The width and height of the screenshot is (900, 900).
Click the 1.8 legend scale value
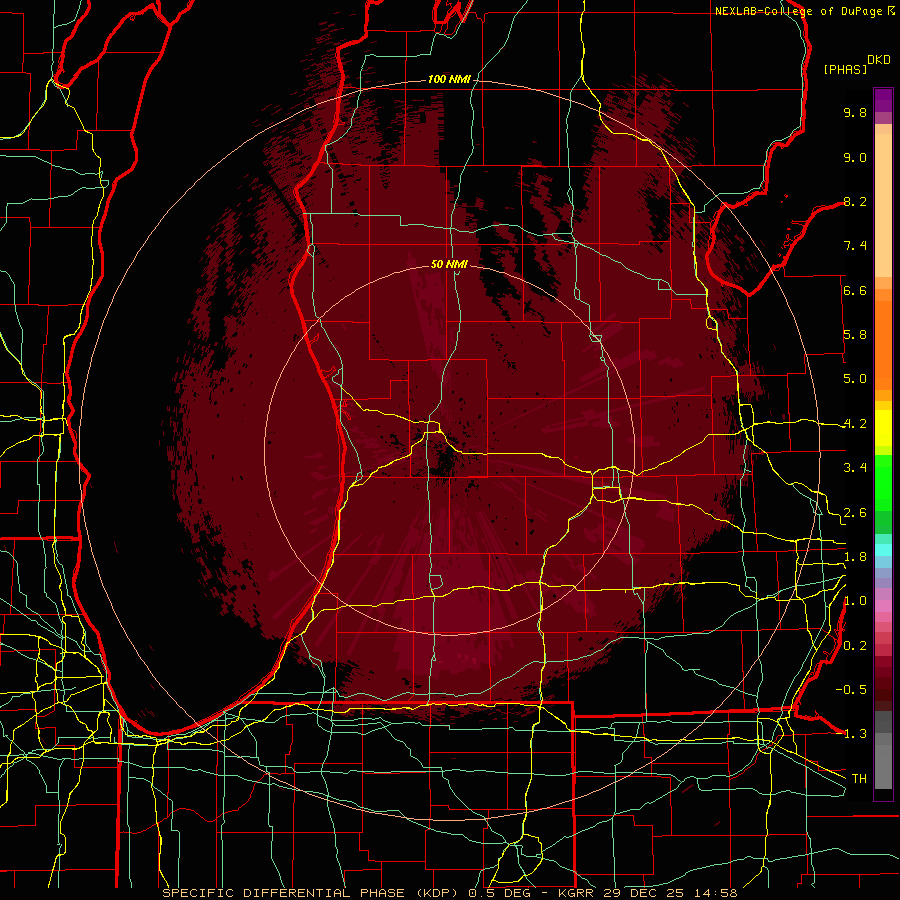tap(855, 557)
